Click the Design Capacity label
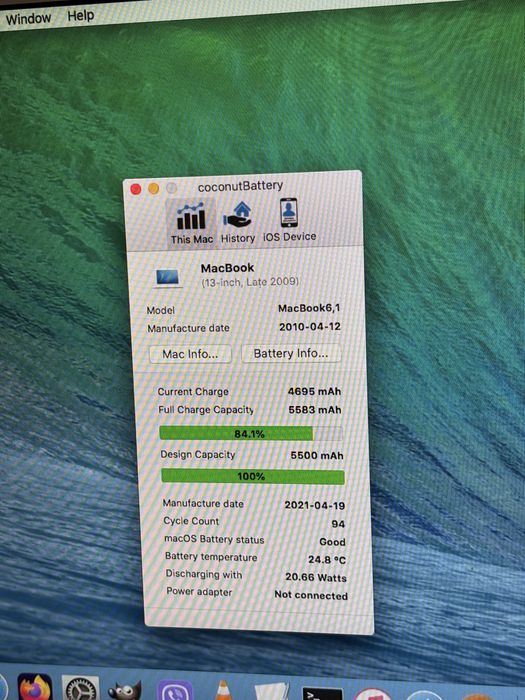Screen dimensions: 525x700 [x=198, y=454]
